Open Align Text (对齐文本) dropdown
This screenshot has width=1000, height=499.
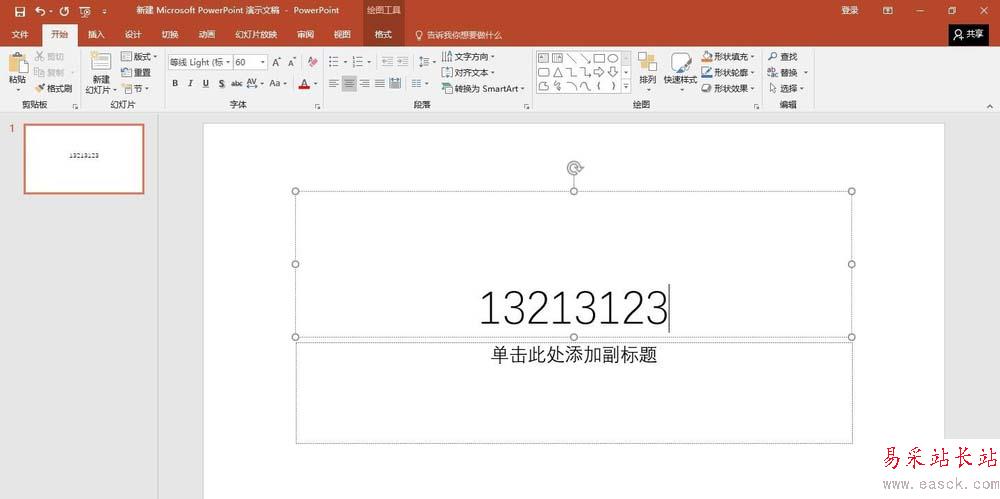point(468,72)
